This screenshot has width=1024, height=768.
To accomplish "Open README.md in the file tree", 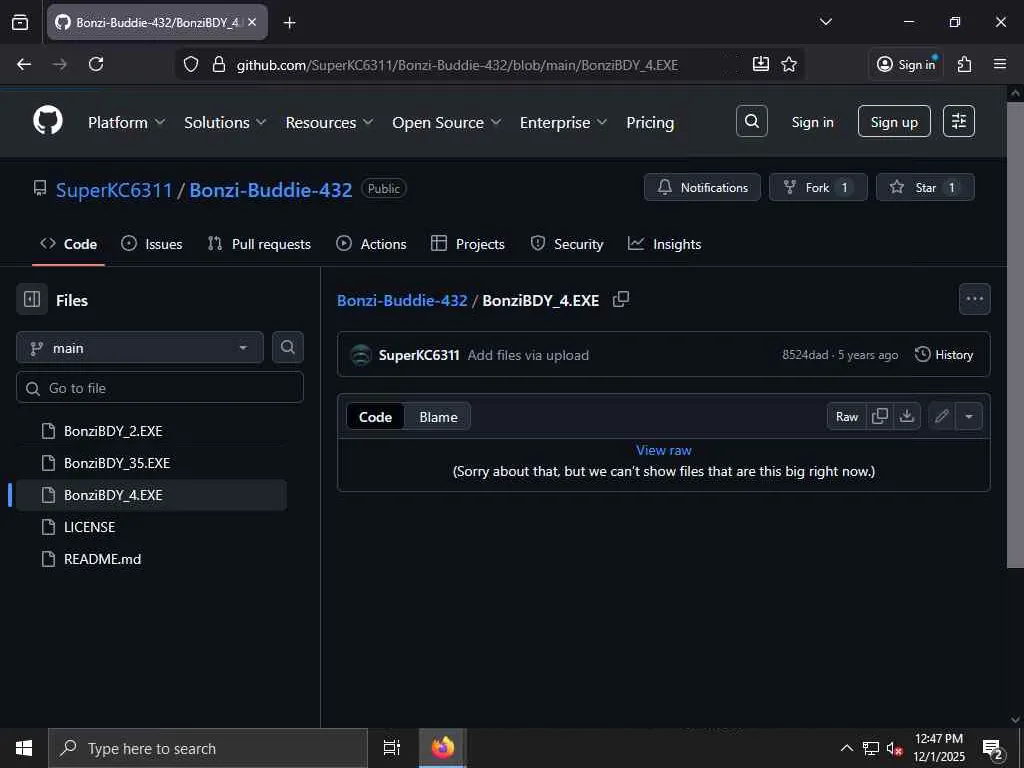I will click(x=152, y=559).
